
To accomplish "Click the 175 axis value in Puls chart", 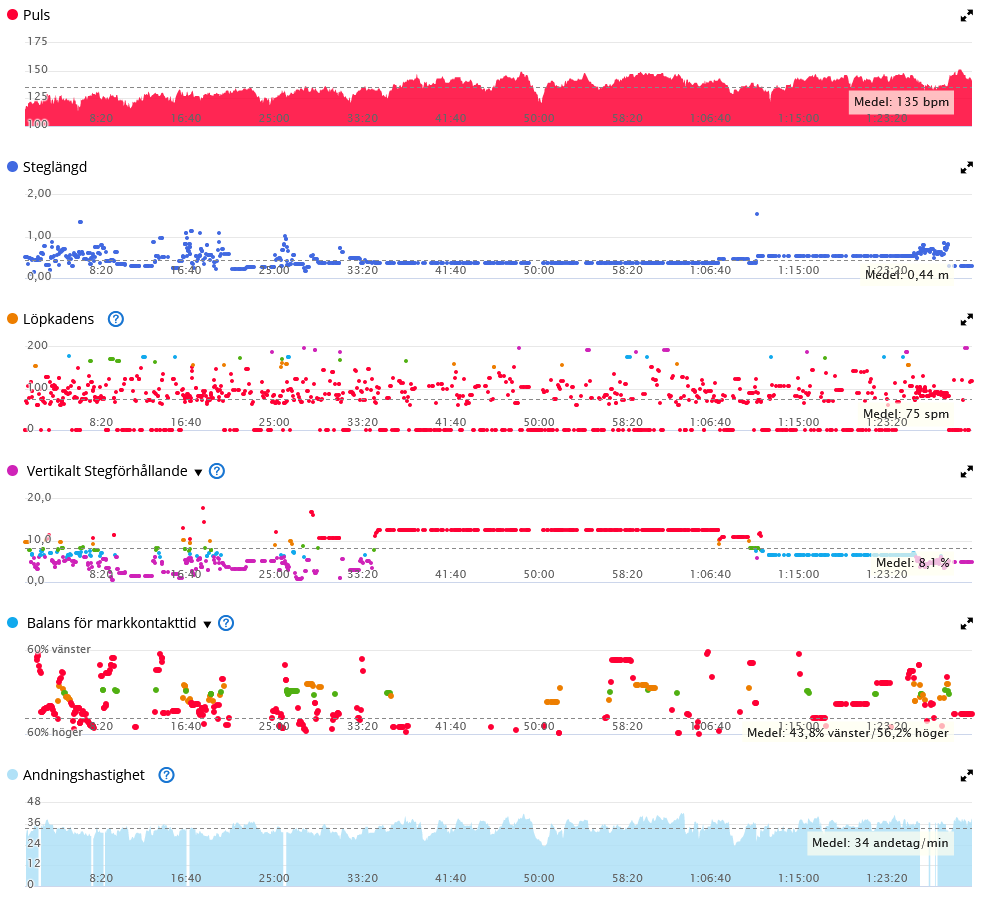I will (x=37, y=42).
